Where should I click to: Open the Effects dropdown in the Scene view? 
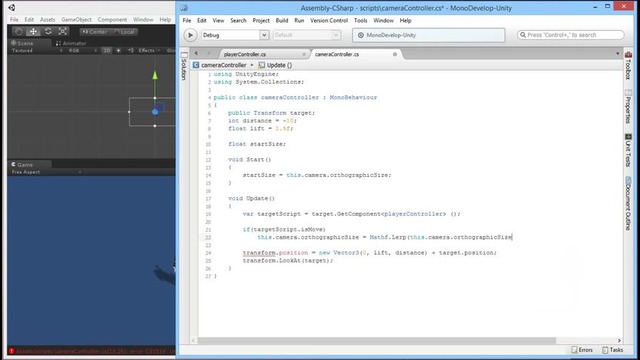pos(149,51)
